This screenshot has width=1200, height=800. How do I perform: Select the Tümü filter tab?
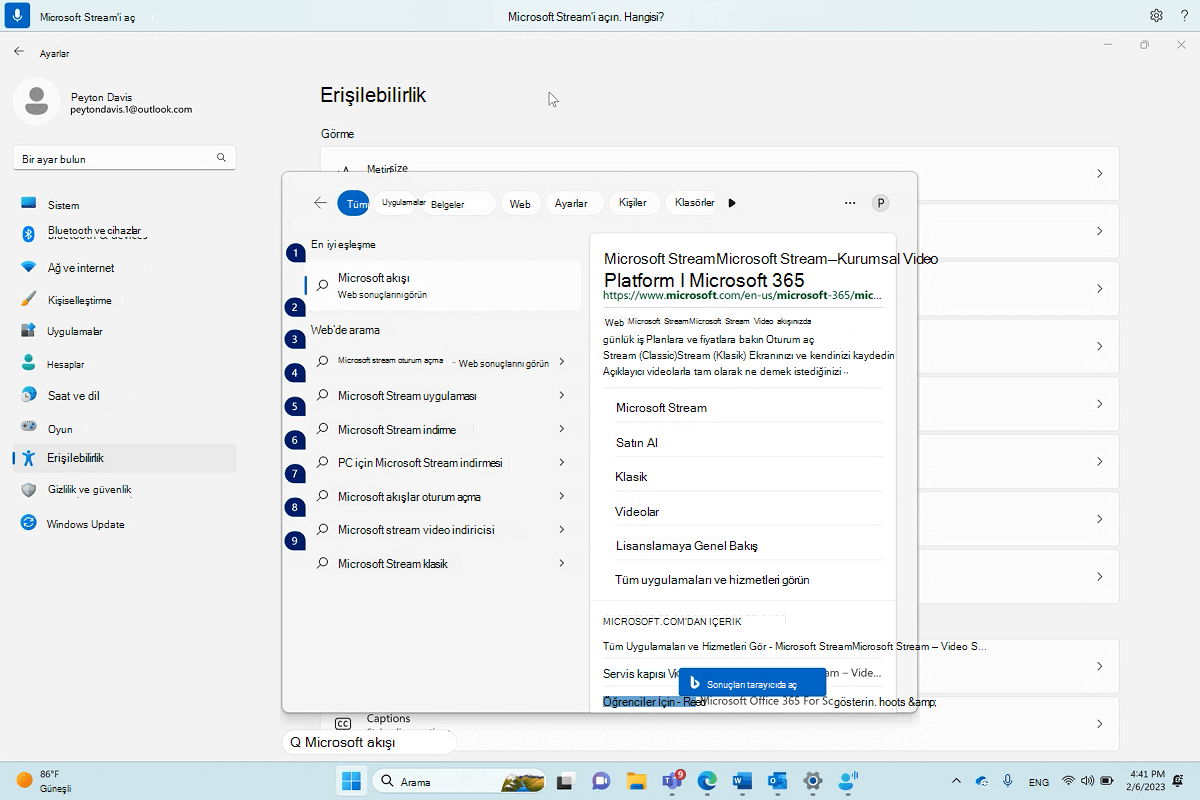(353, 203)
